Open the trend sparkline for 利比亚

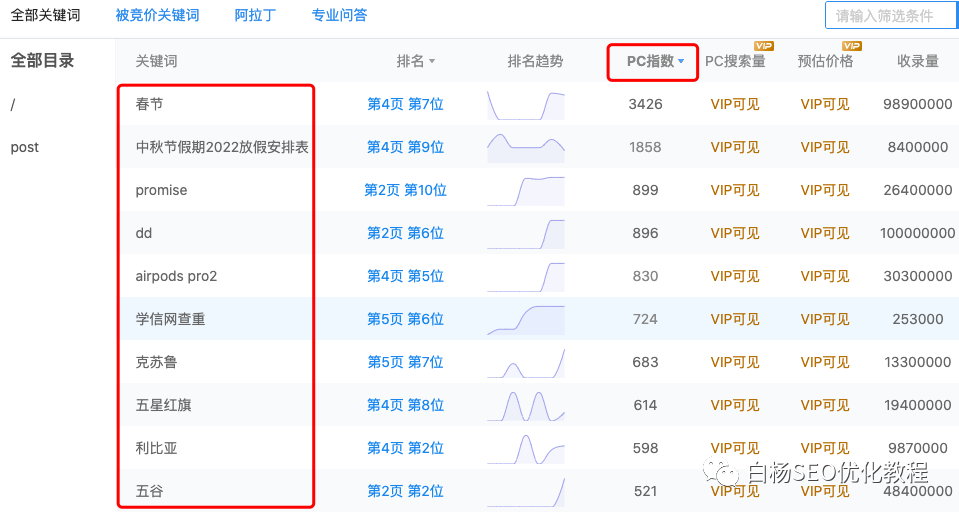[526, 449]
